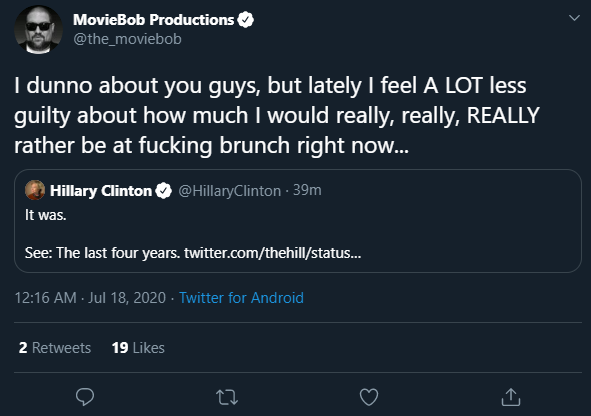This screenshot has height=416, width=591.
Task: Like the tweet with the heart icon
Action: coord(369,397)
